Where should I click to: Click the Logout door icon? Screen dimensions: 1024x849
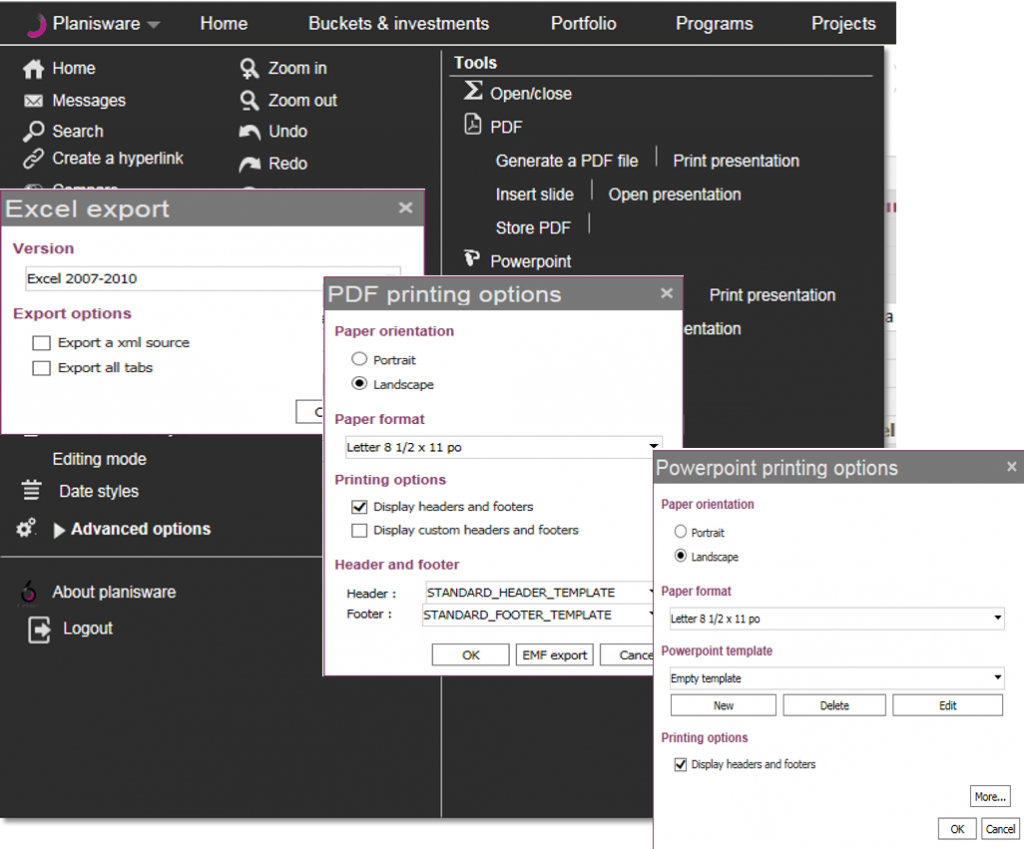pos(39,630)
